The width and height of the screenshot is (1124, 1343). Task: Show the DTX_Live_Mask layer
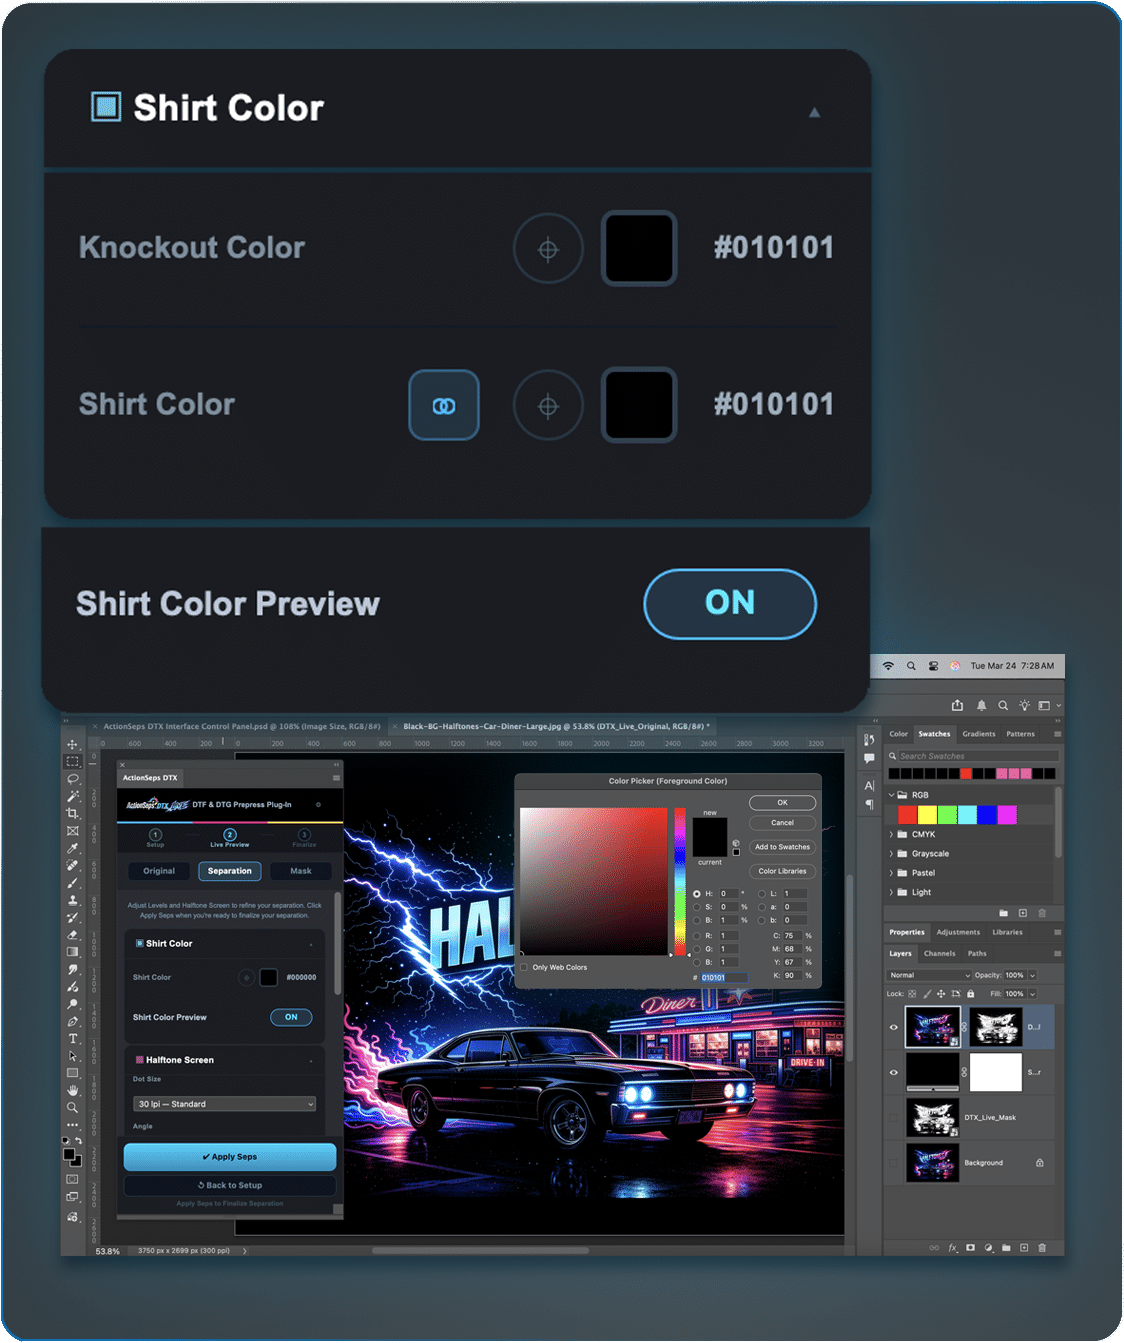click(894, 1117)
